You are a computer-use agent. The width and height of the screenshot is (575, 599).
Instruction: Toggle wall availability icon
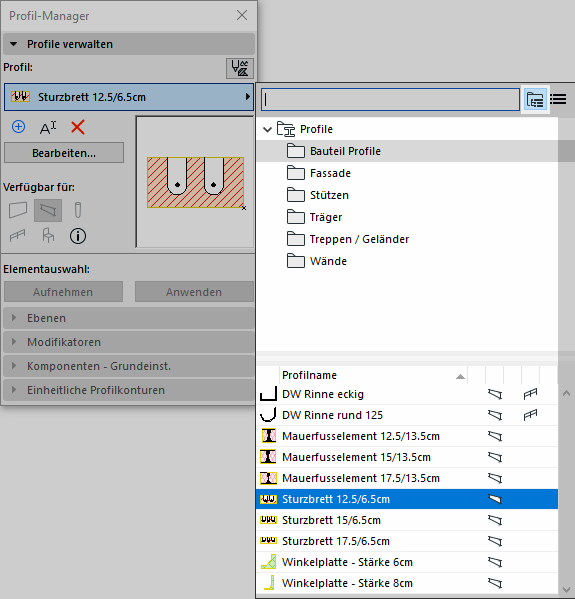click(x=18, y=210)
